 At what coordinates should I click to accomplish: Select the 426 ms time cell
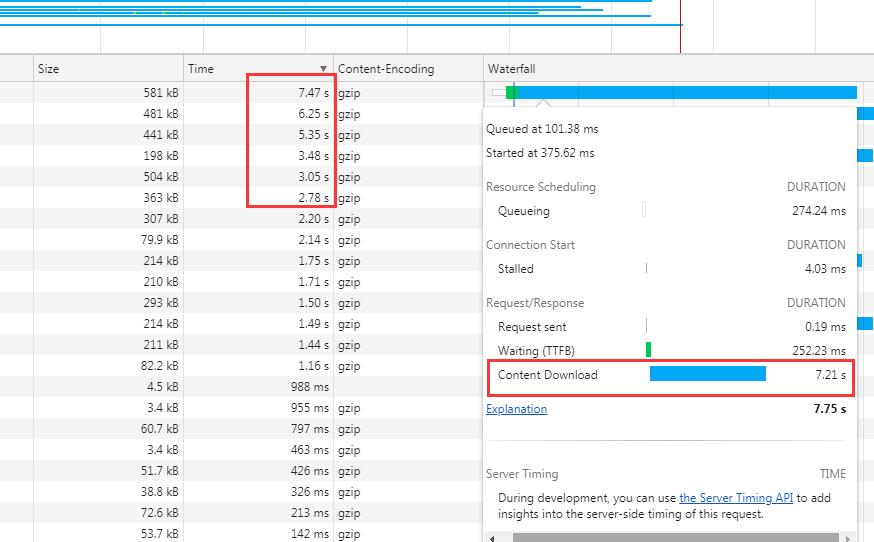pyautogui.click(x=258, y=471)
